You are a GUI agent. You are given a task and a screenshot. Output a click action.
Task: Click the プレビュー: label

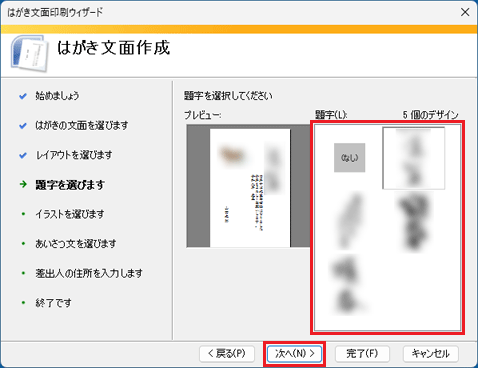point(203,115)
